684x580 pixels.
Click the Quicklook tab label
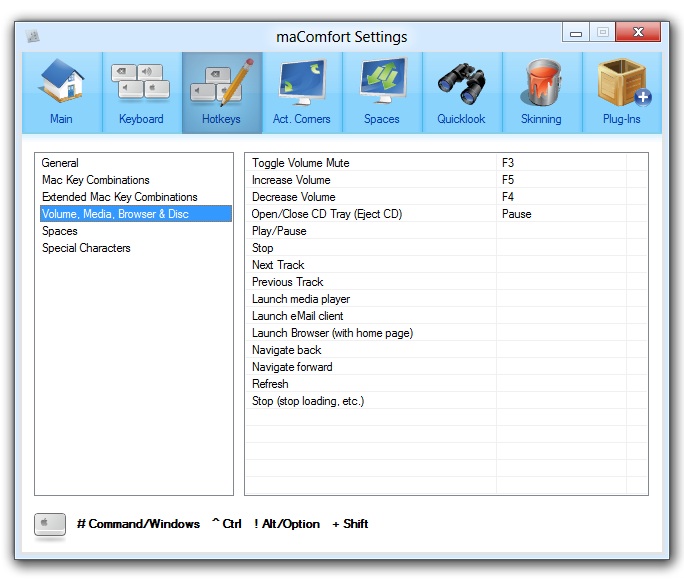pos(461,119)
